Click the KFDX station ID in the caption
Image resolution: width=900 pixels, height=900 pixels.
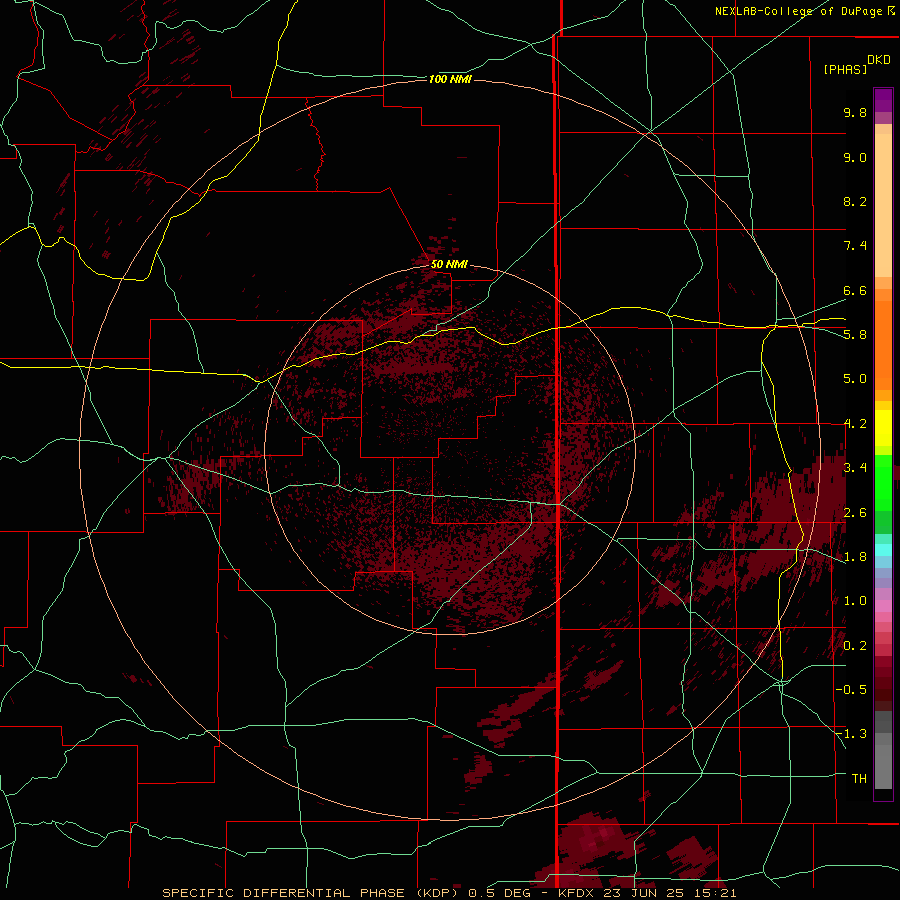coord(577,893)
